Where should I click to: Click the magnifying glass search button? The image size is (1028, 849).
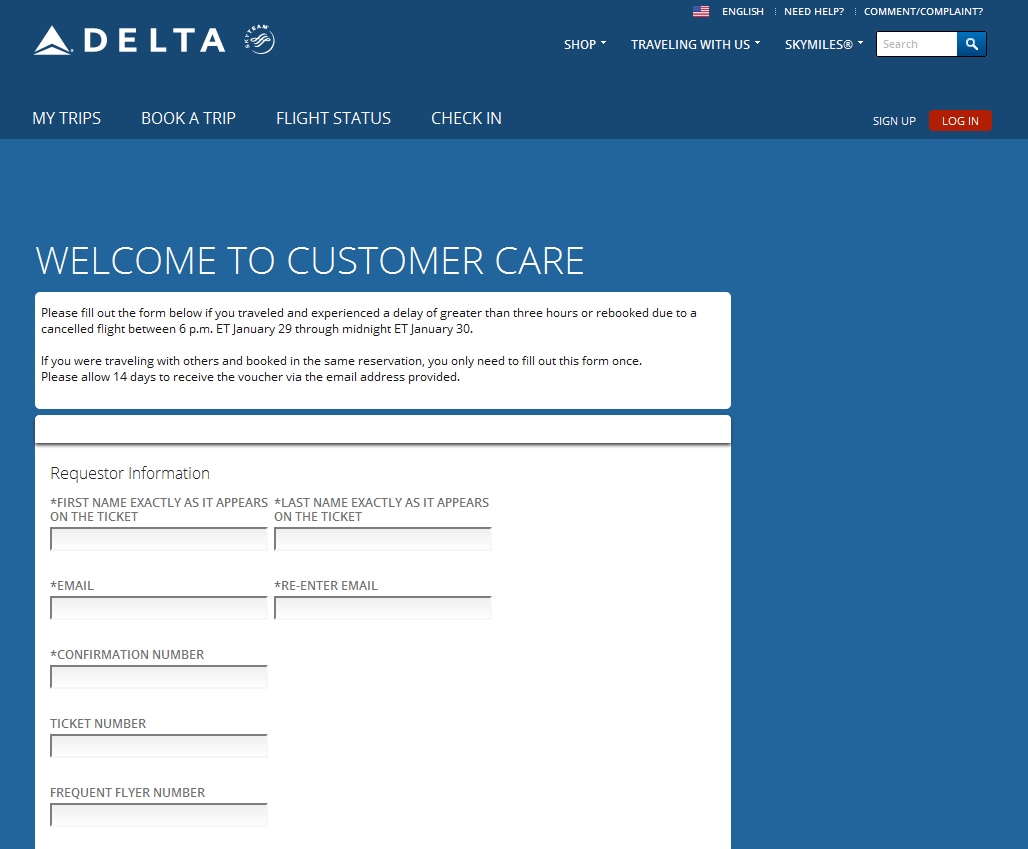(x=971, y=44)
